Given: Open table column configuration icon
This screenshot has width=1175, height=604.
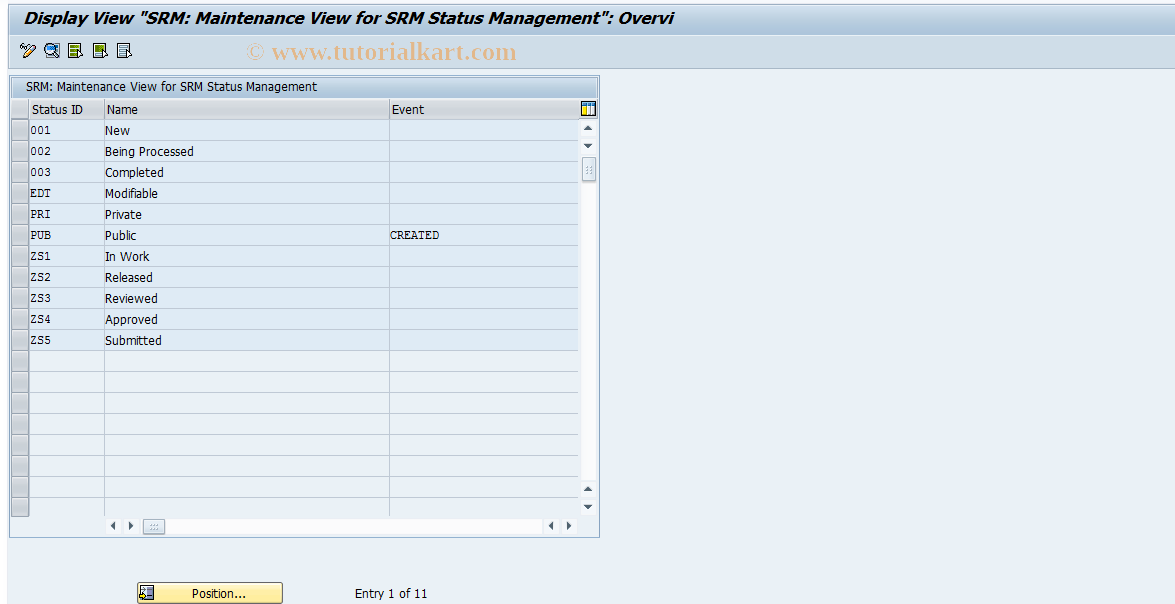Looking at the screenshot, I should pos(588,109).
